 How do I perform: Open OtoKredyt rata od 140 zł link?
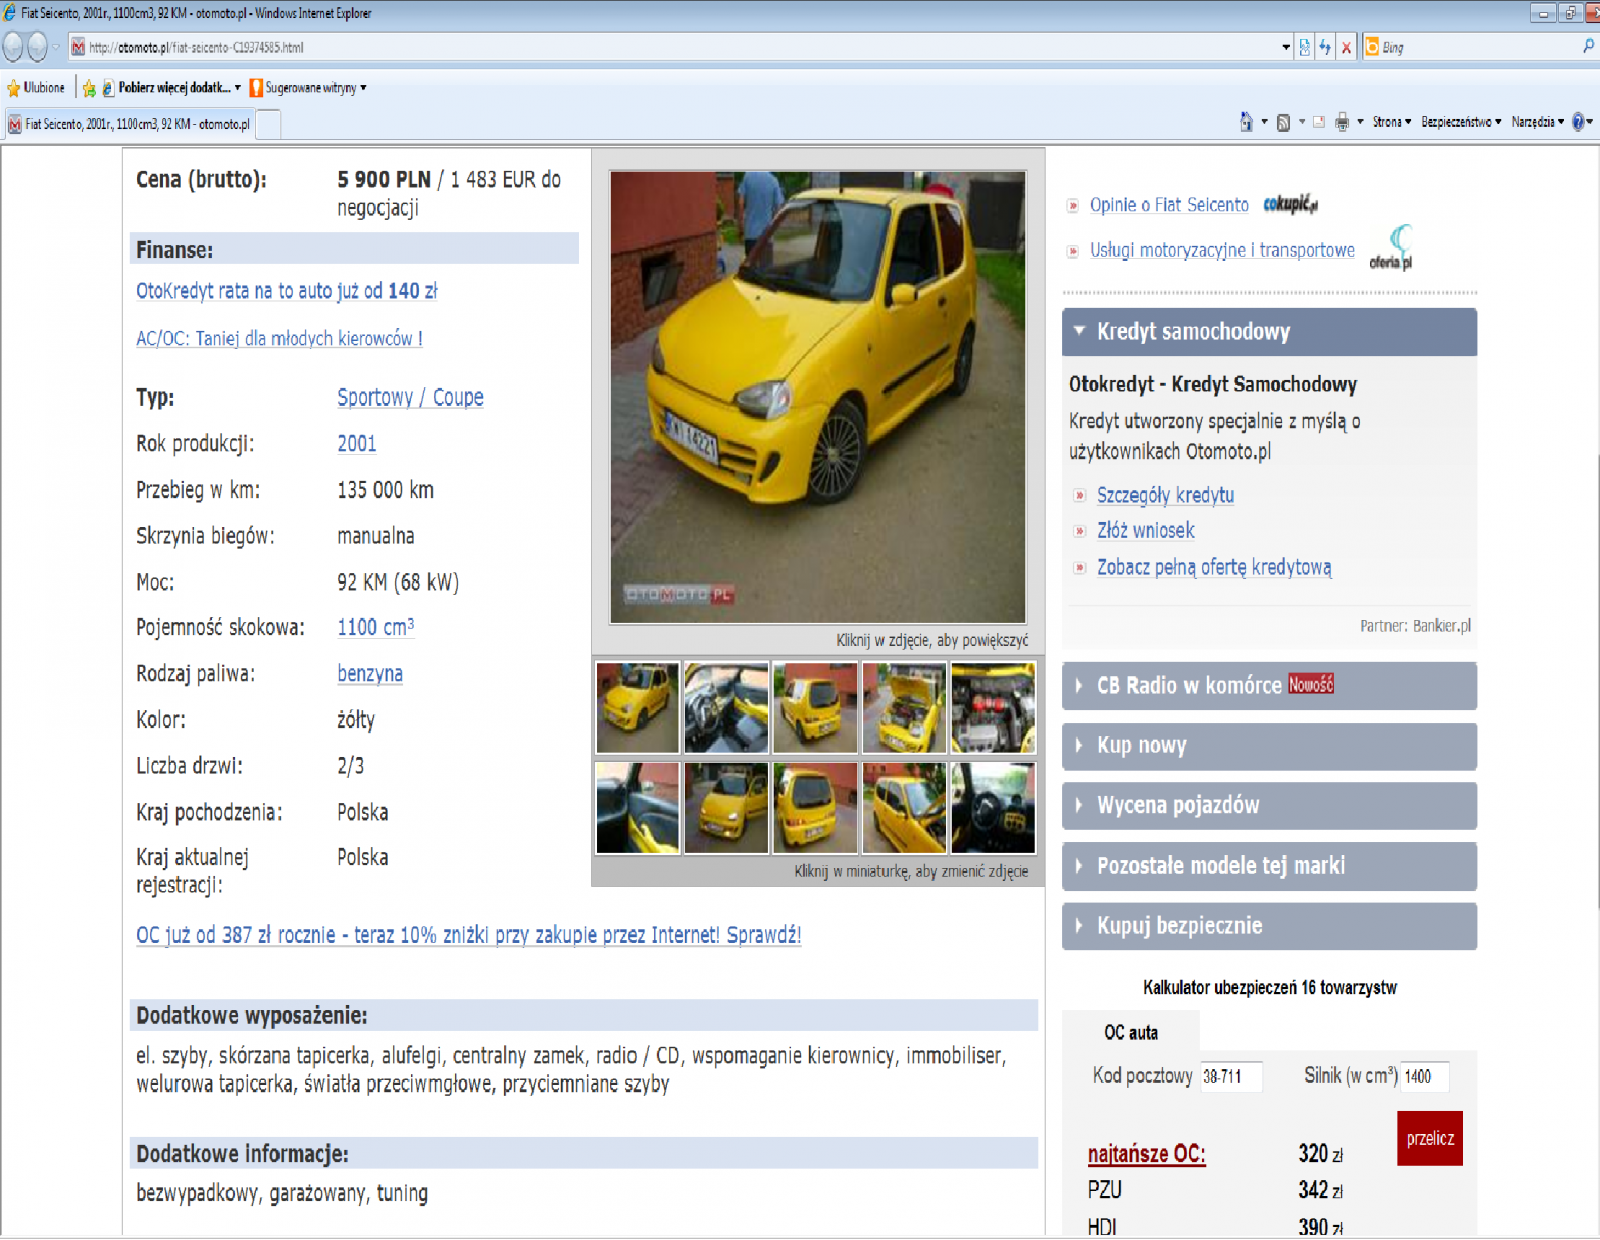coord(287,291)
